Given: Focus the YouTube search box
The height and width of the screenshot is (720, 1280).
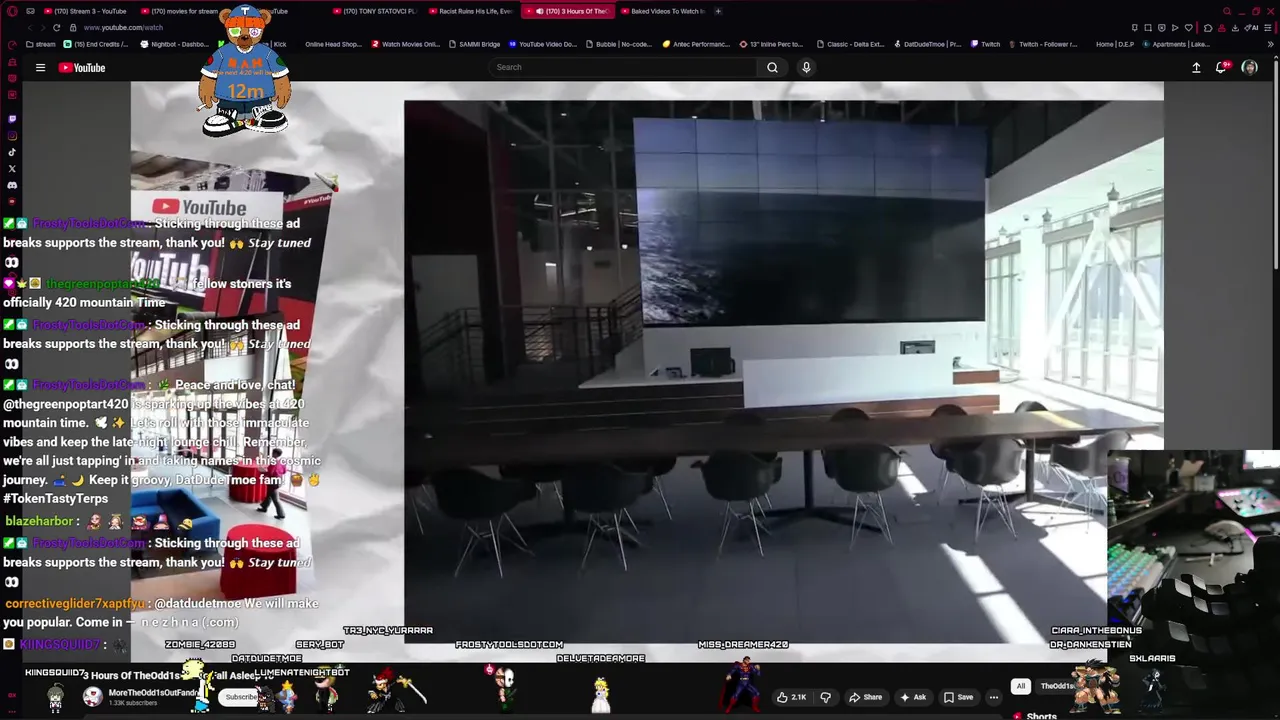Looking at the screenshot, I should tap(623, 67).
